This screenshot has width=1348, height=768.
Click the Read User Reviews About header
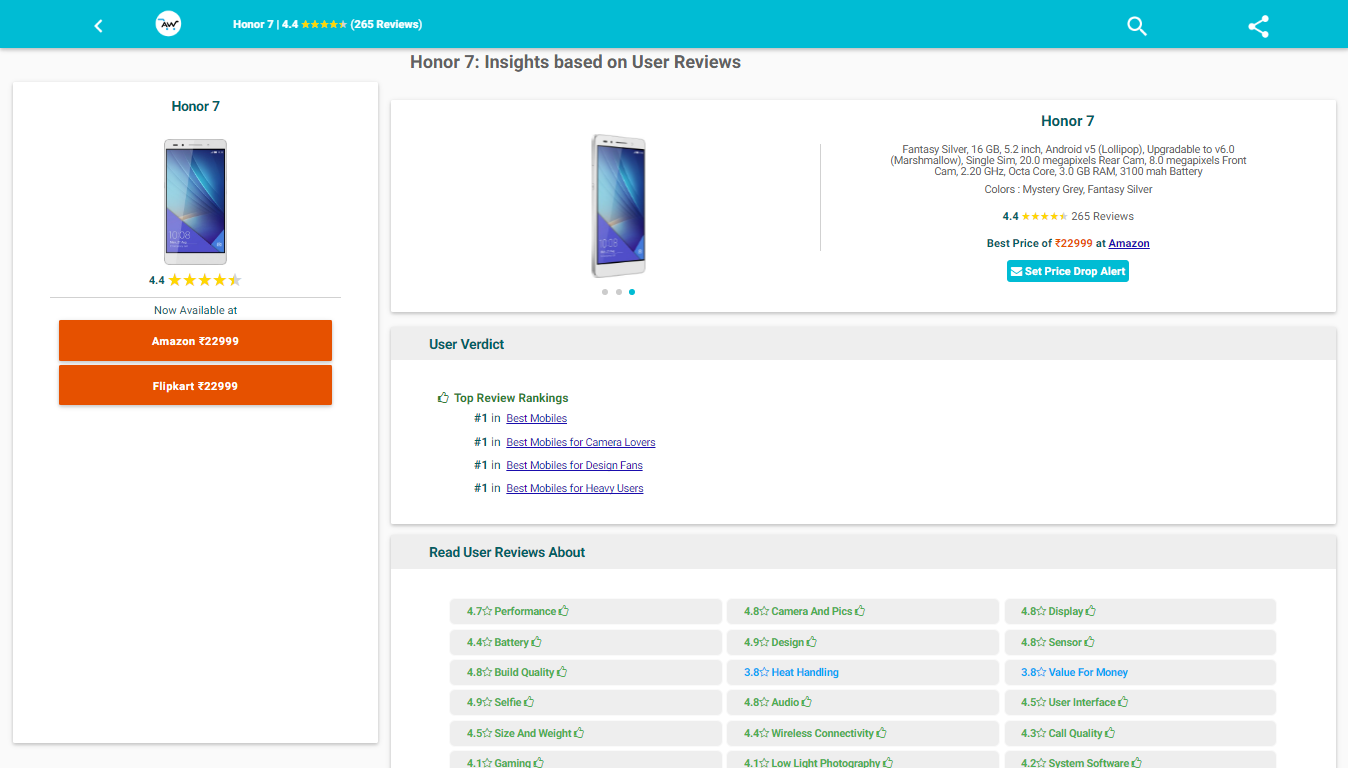(863, 552)
